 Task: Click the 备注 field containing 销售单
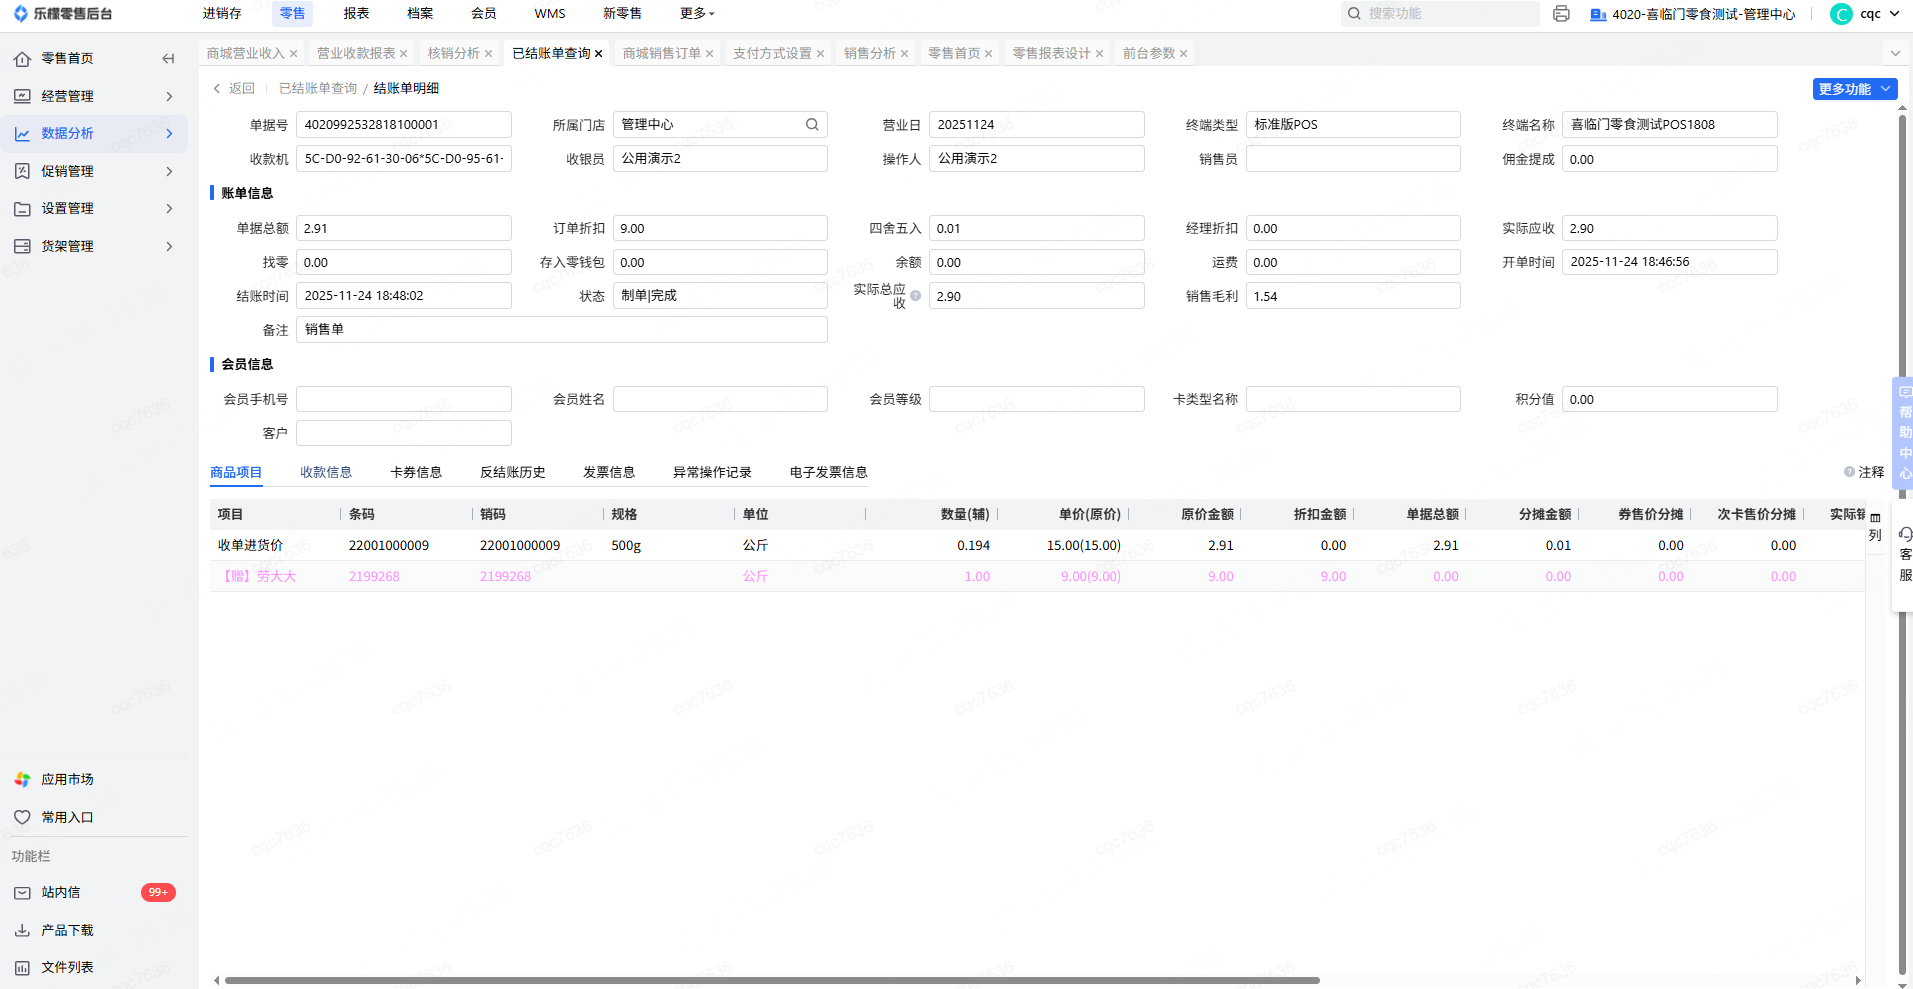562,330
